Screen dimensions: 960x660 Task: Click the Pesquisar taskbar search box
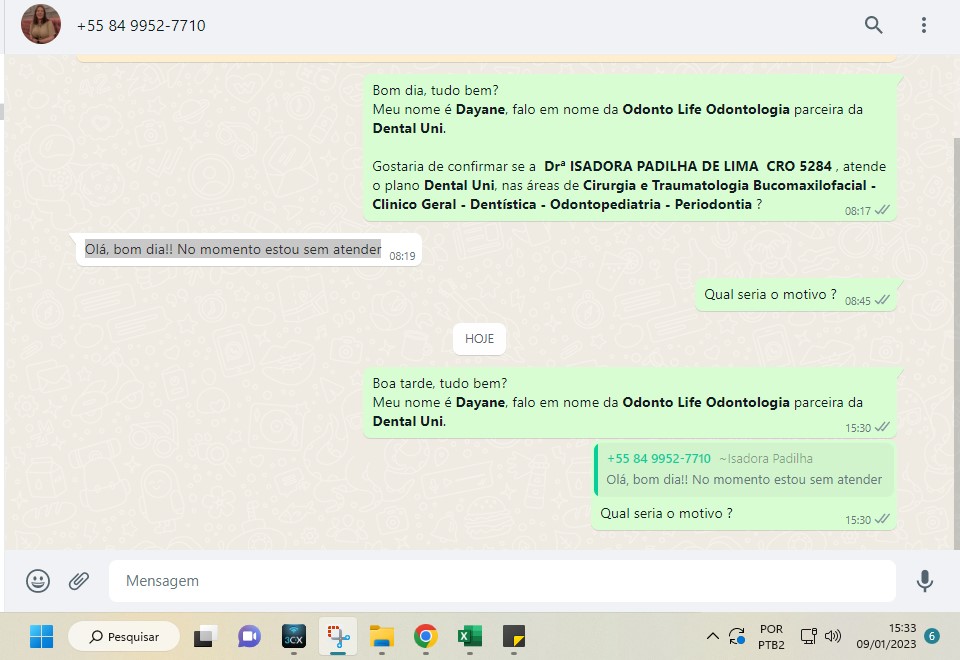(x=124, y=636)
